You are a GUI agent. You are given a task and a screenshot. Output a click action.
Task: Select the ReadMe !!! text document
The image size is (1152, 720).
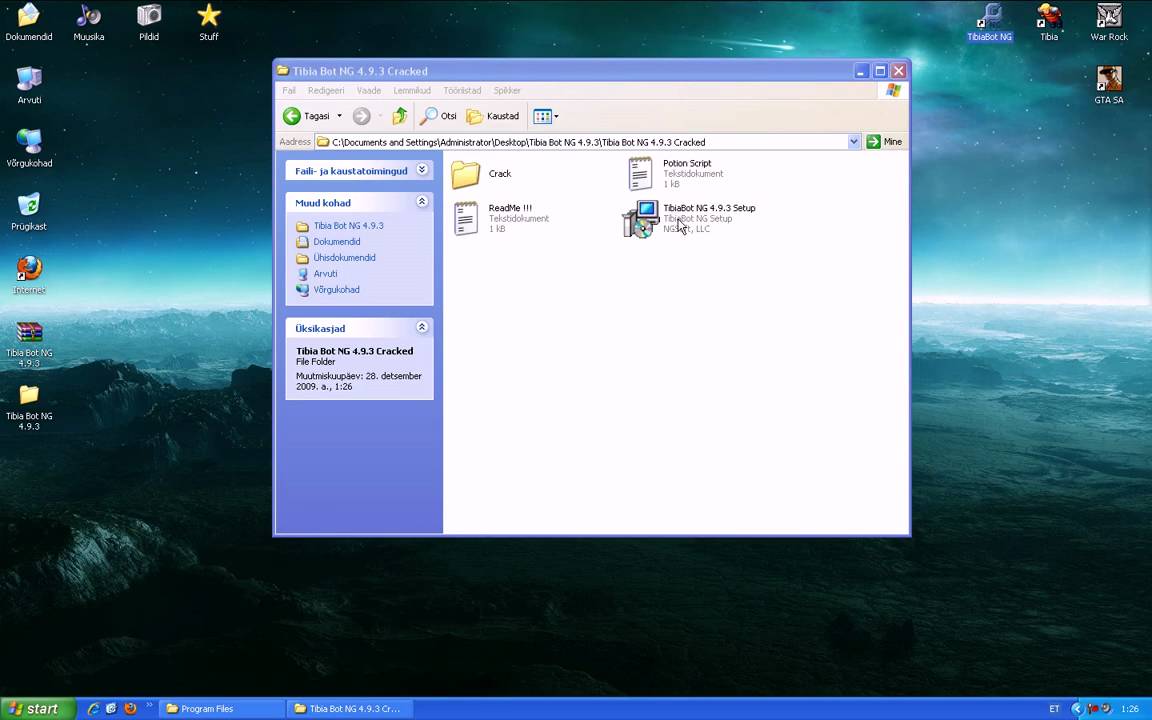click(x=501, y=218)
